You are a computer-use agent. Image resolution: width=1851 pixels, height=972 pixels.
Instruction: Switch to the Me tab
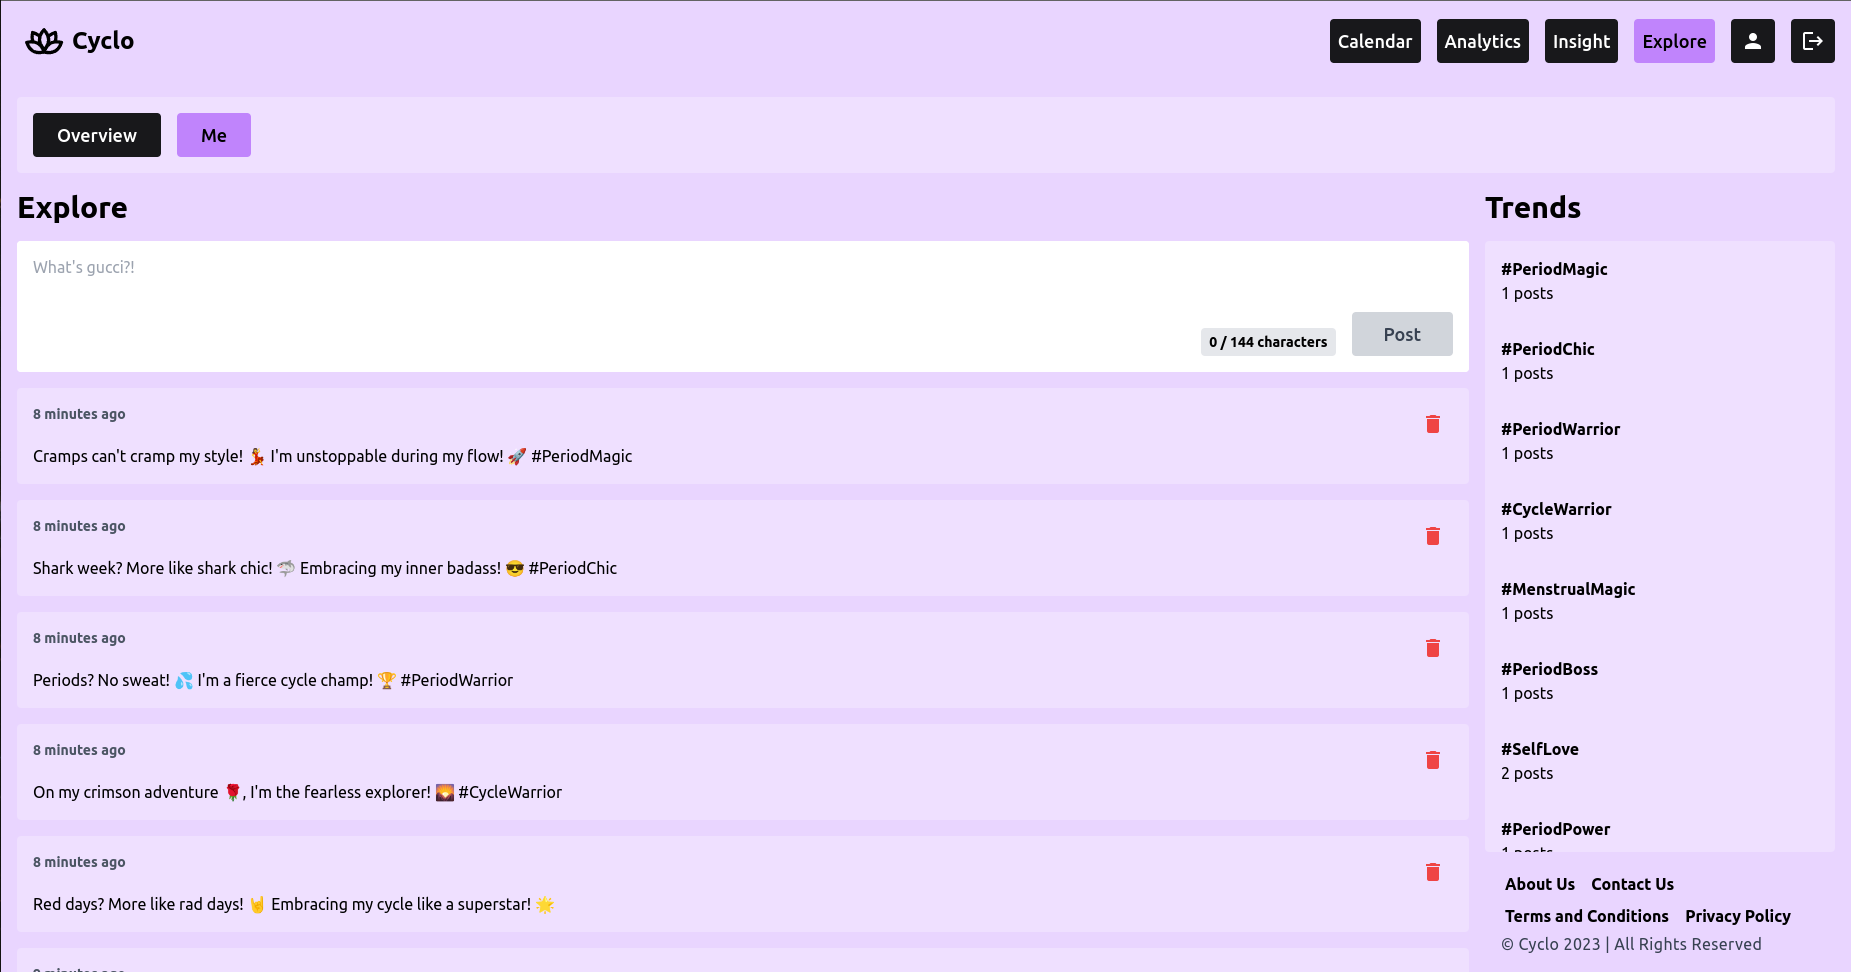pyautogui.click(x=214, y=135)
